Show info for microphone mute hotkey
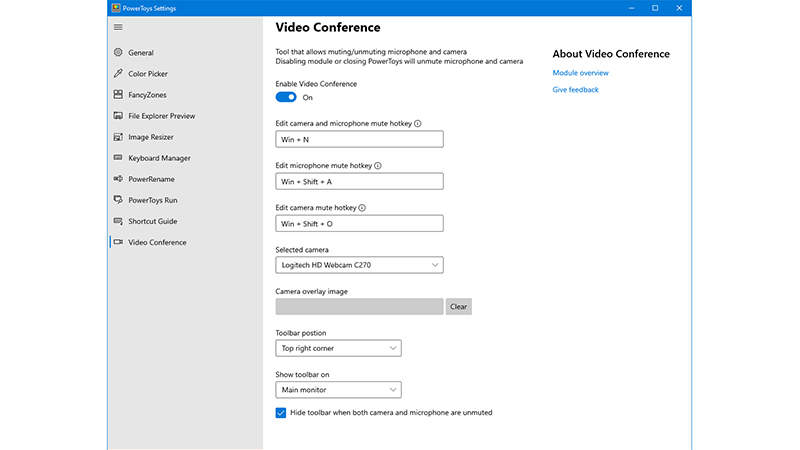The image size is (800, 450). (x=378, y=166)
